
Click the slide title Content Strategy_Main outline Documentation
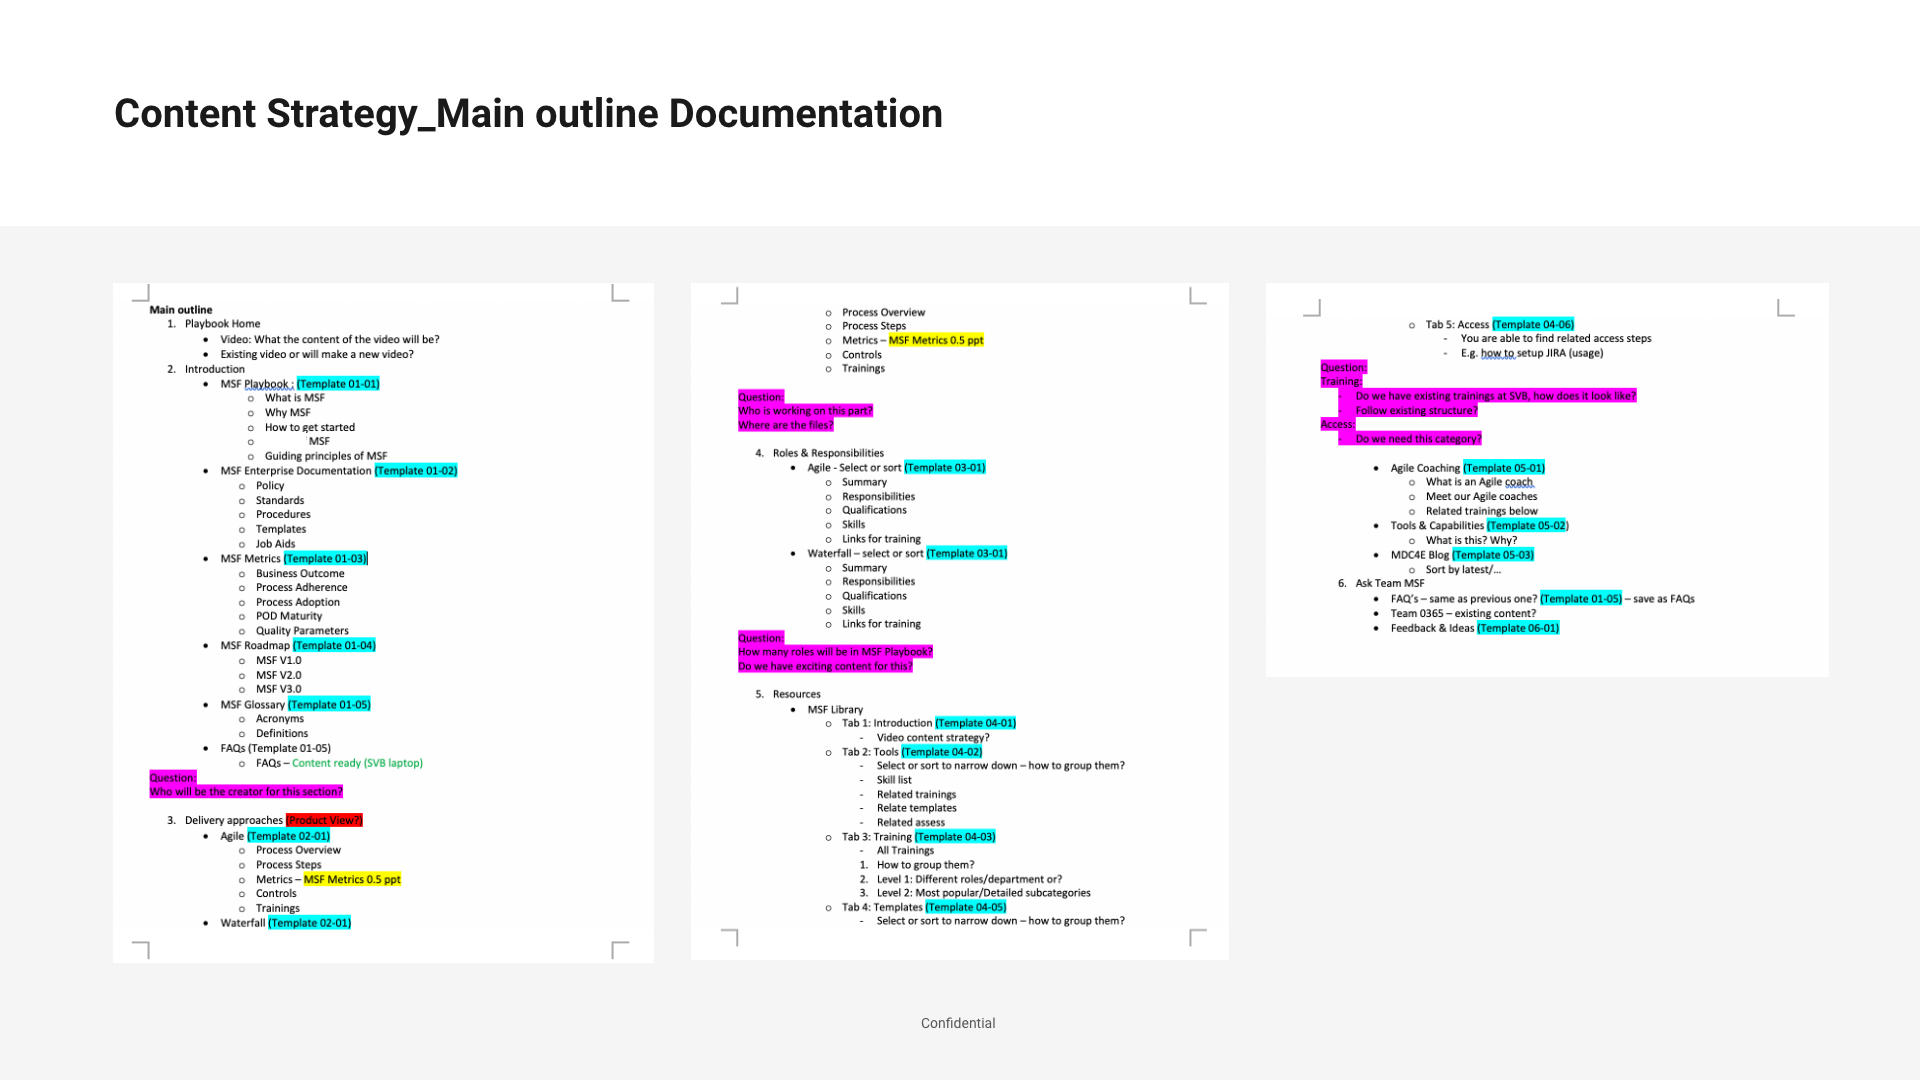(x=528, y=114)
